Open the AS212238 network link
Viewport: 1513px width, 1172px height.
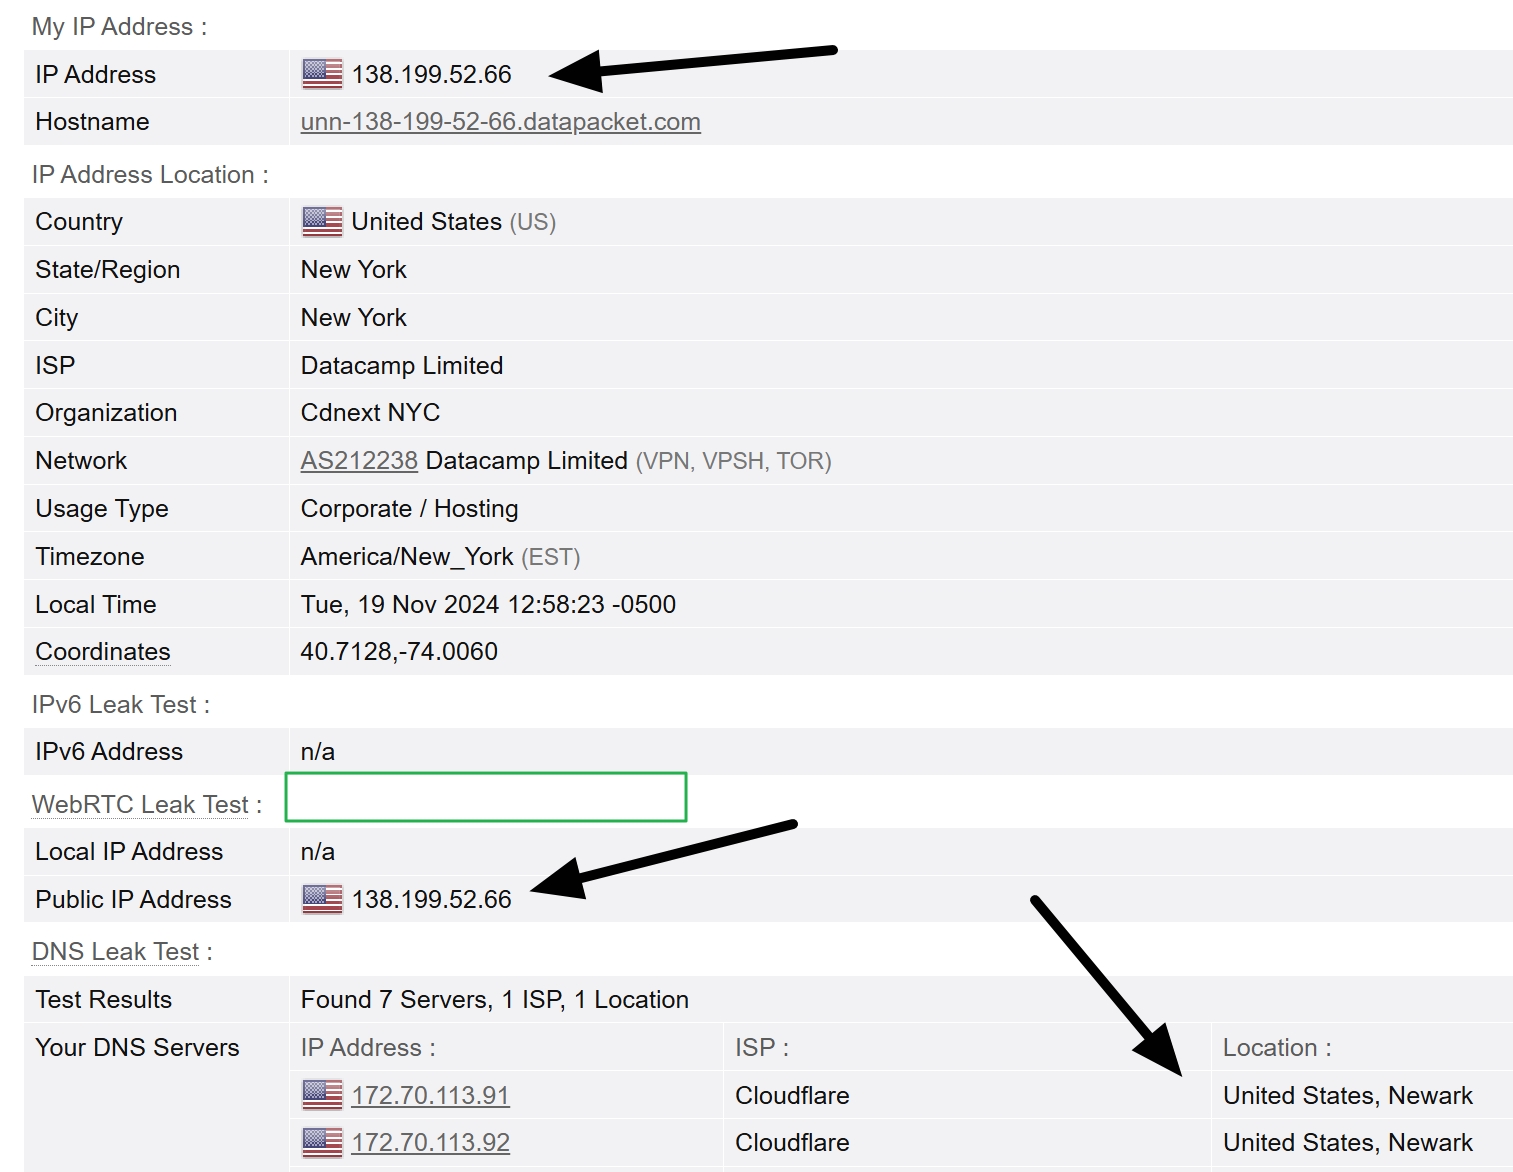(x=358, y=460)
